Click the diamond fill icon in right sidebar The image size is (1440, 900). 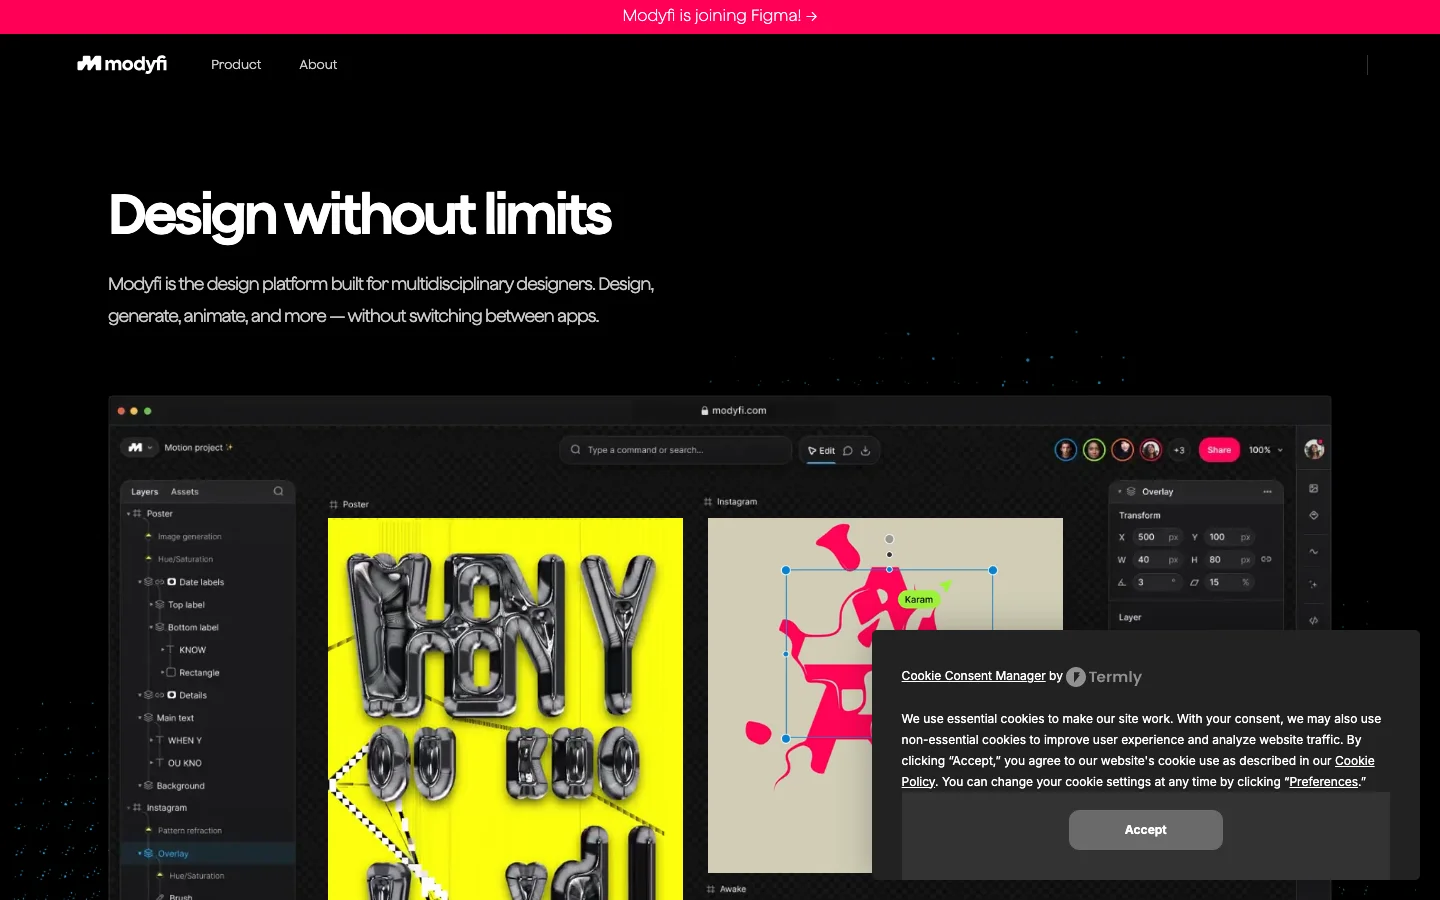pyautogui.click(x=1314, y=516)
